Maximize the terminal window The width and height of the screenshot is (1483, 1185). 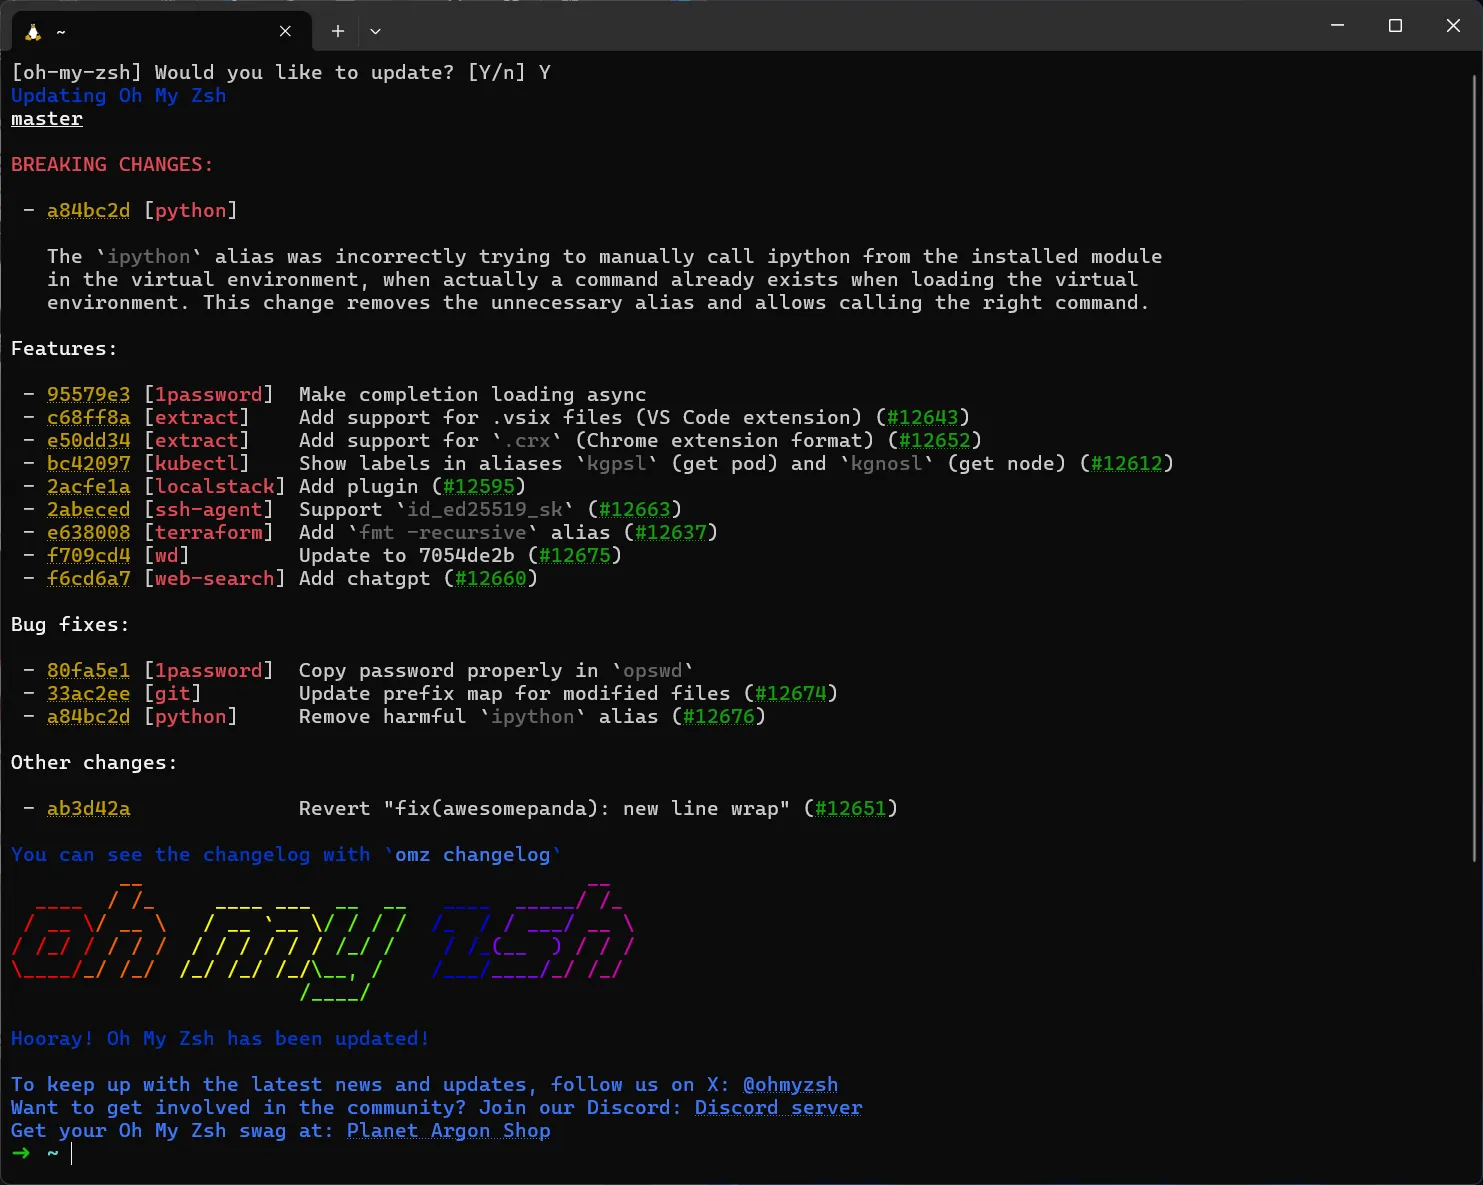click(x=1395, y=26)
